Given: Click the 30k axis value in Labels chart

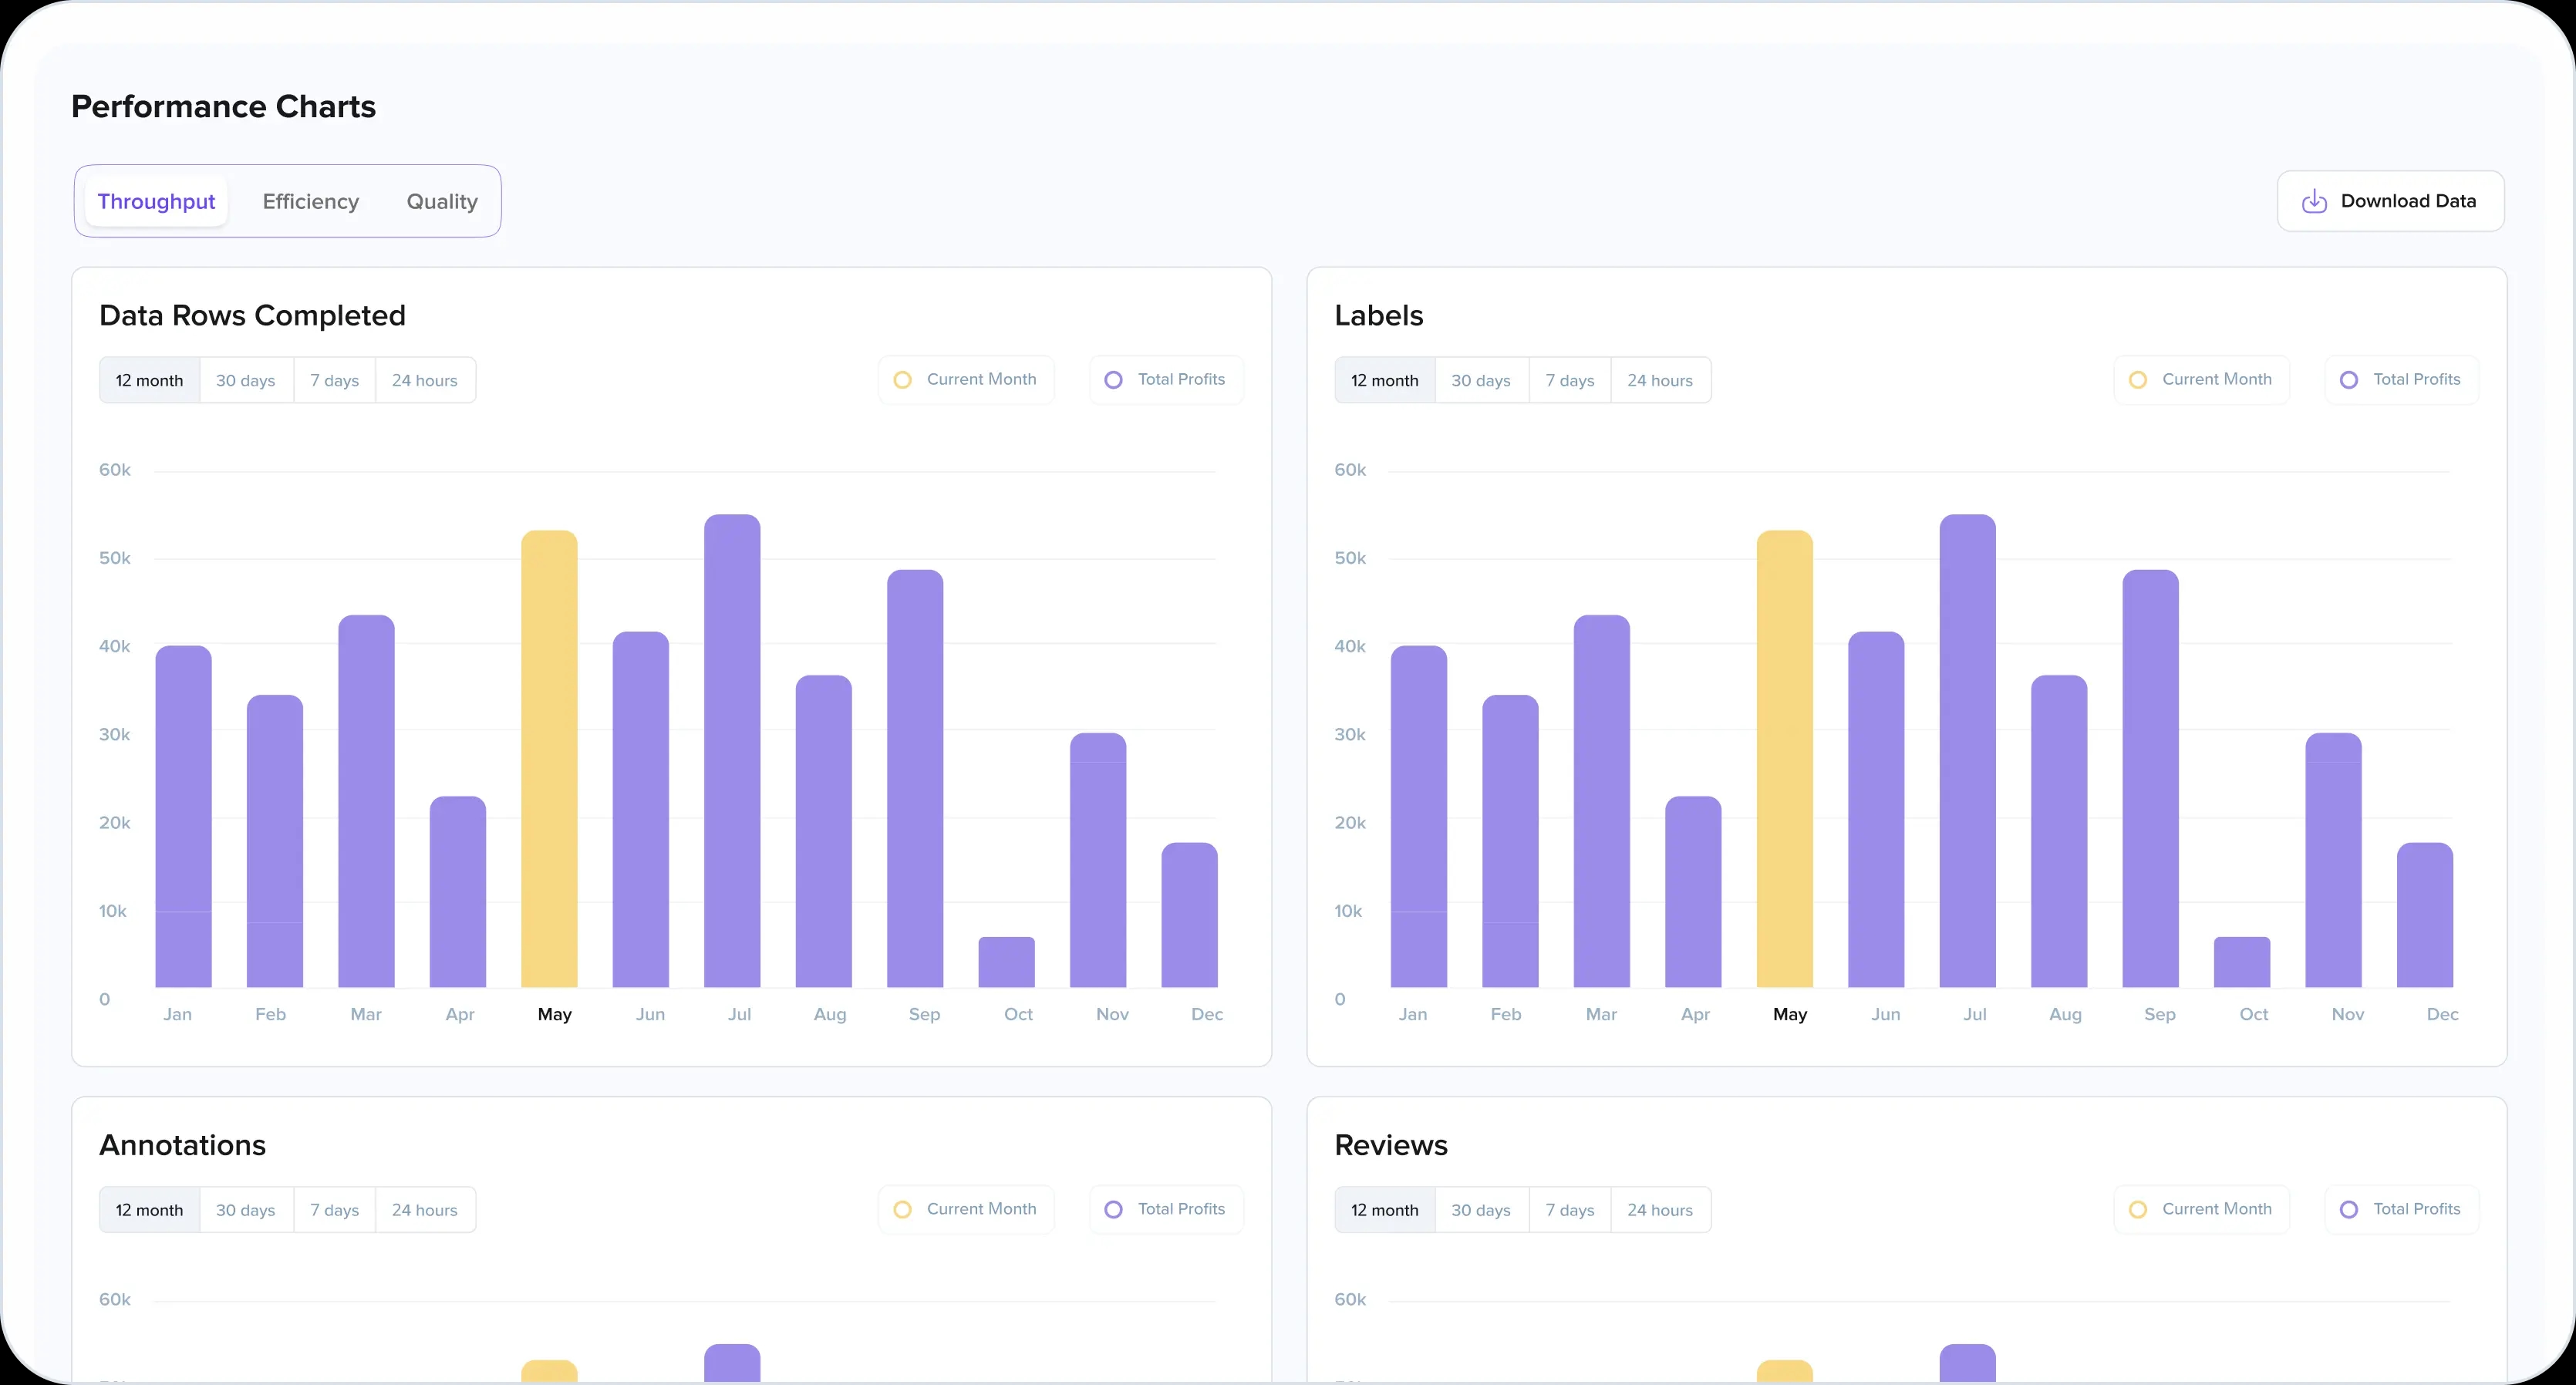Looking at the screenshot, I should pyautogui.click(x=1350, y=735).
